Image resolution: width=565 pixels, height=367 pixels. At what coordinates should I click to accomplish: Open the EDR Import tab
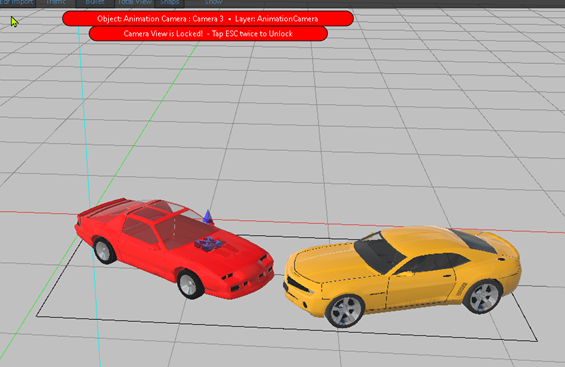tap(17, 3)
